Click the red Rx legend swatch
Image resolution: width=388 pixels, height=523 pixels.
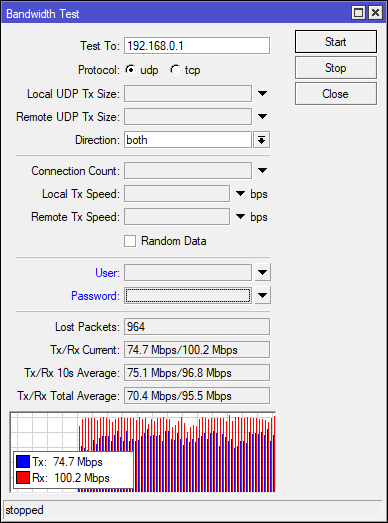point(23,478)
